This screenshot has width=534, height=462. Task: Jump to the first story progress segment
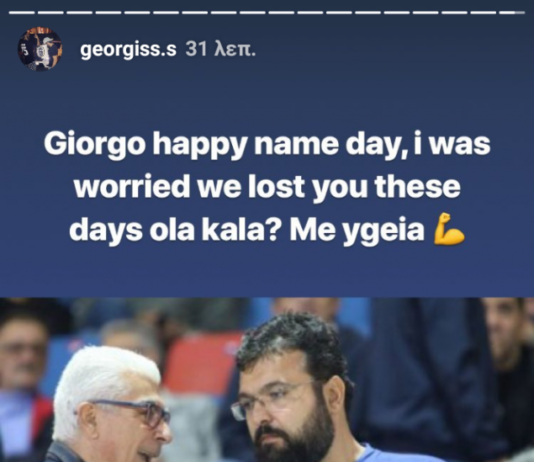point(21,13)
